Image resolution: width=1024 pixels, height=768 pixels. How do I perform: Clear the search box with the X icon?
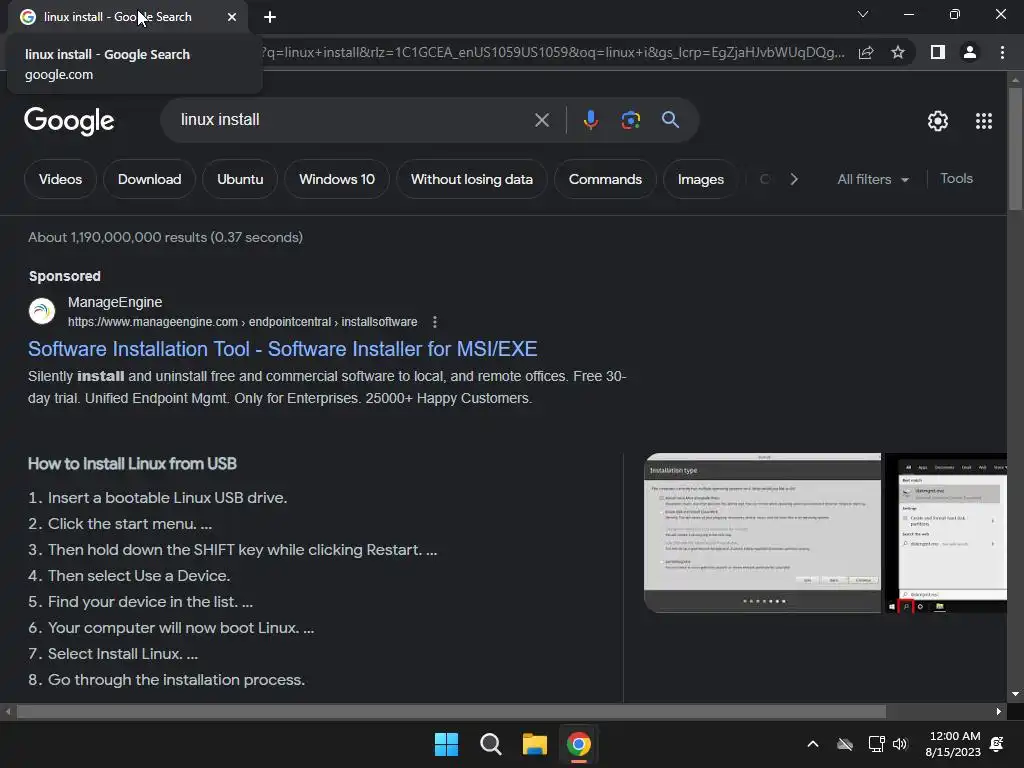click(x=541, y=120)
